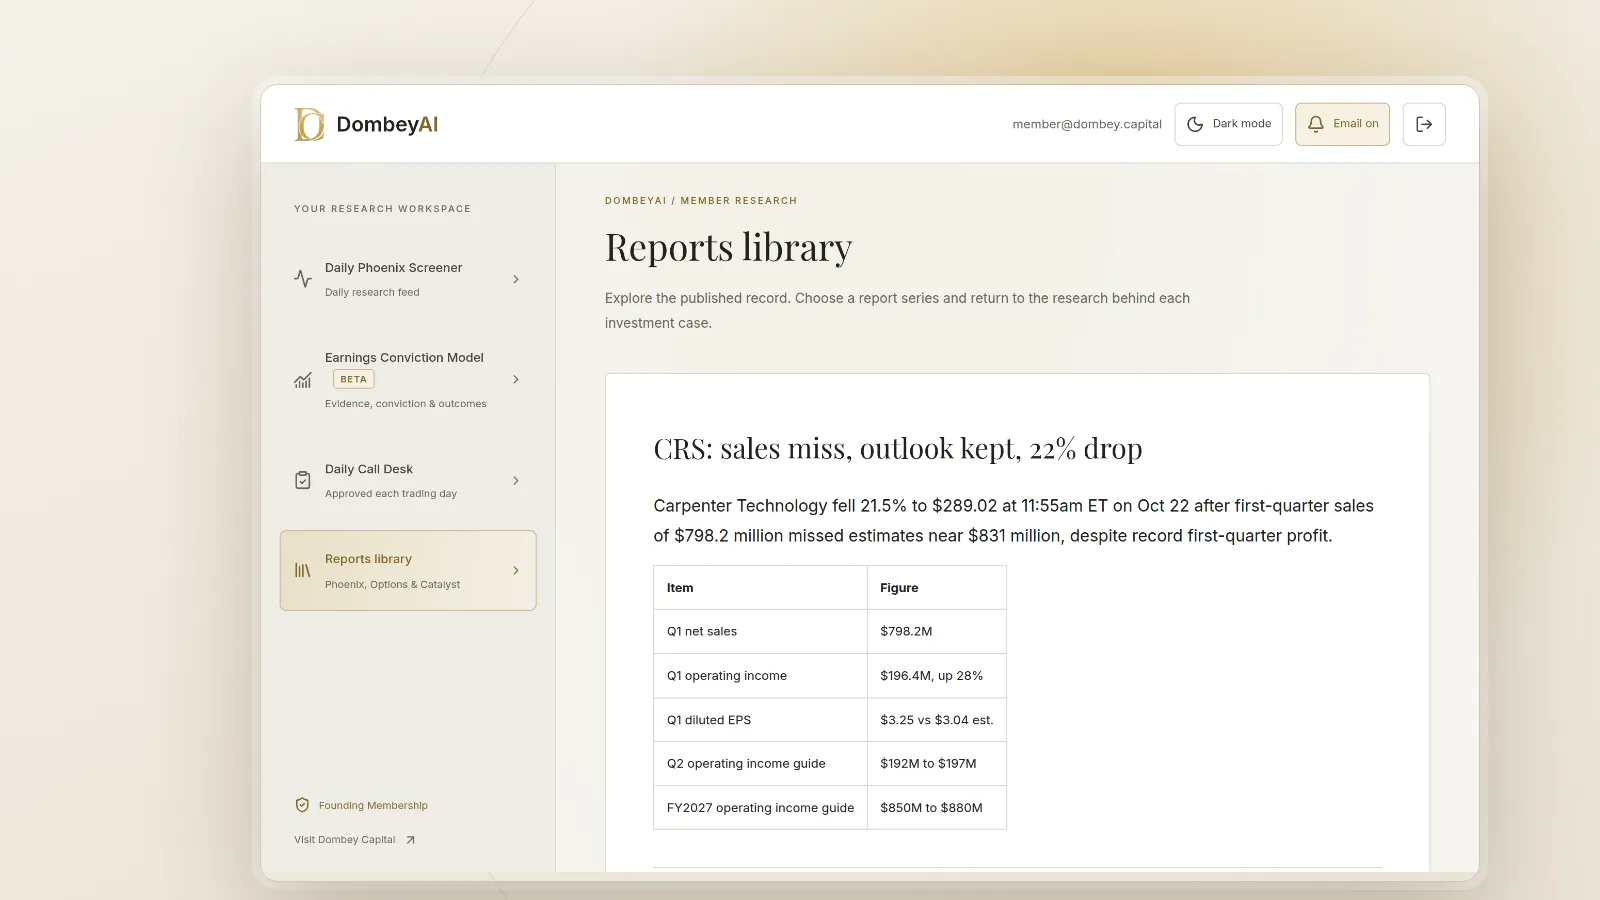Viewport: 1600px width, 900px height.
Task: Click the $850M to $880M cell
Action: point(937,808)
